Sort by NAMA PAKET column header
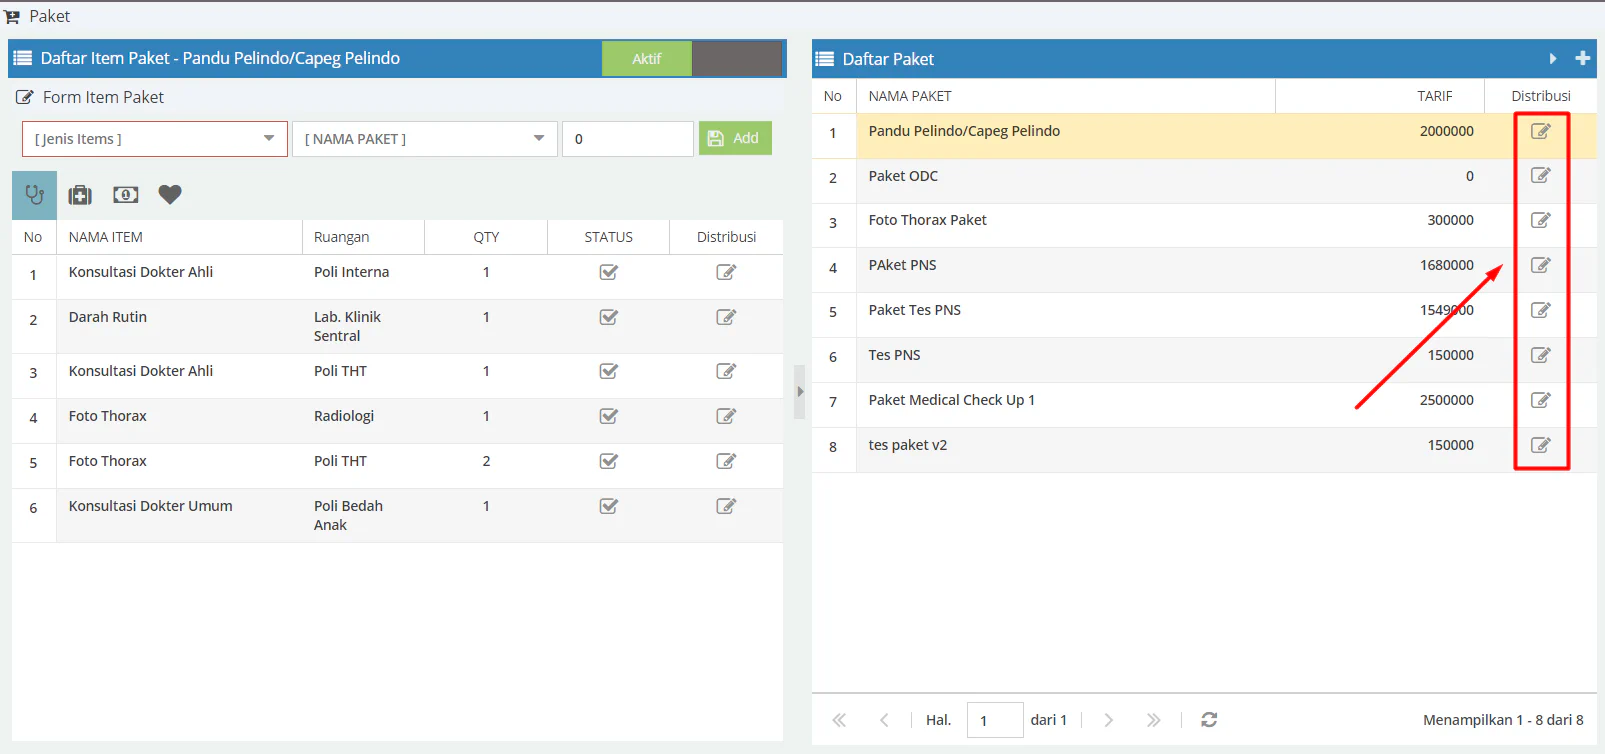1605x754 pixels. [1065, 96]
